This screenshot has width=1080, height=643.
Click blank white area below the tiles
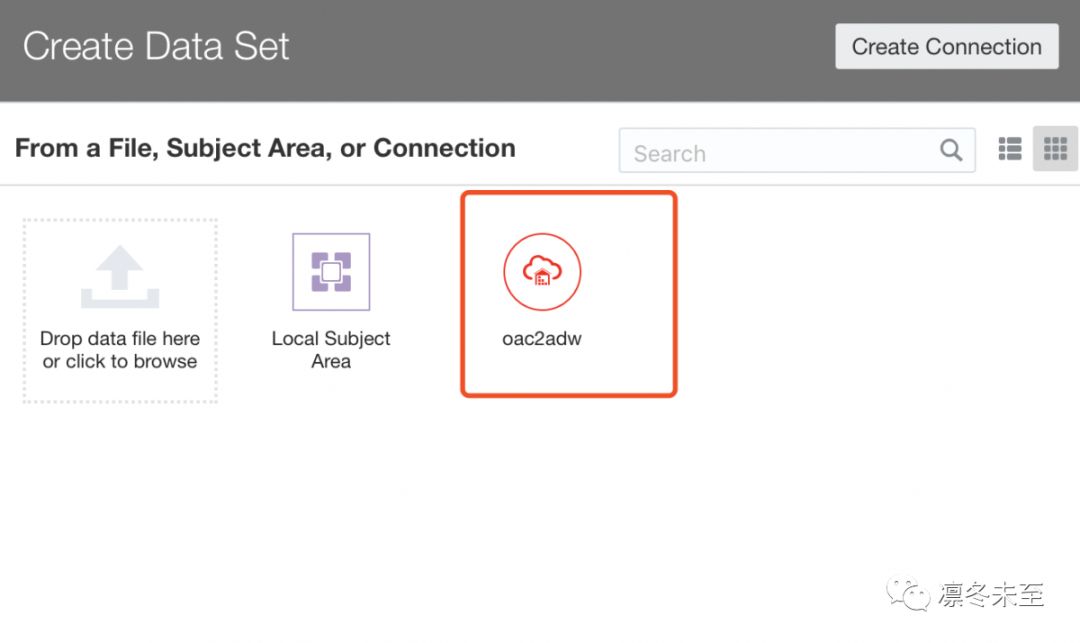click(500, 520)
